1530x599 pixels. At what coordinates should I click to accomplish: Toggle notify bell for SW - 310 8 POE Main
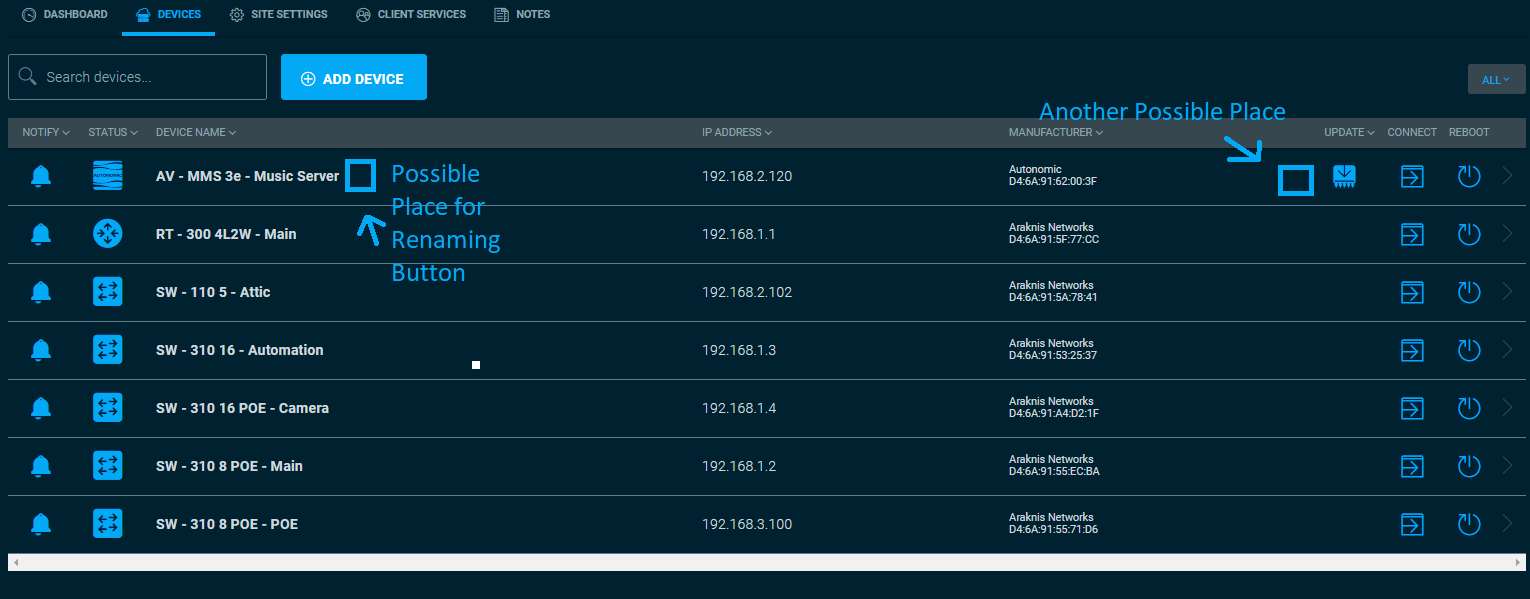pyautogui.click(x=40, y=467)
